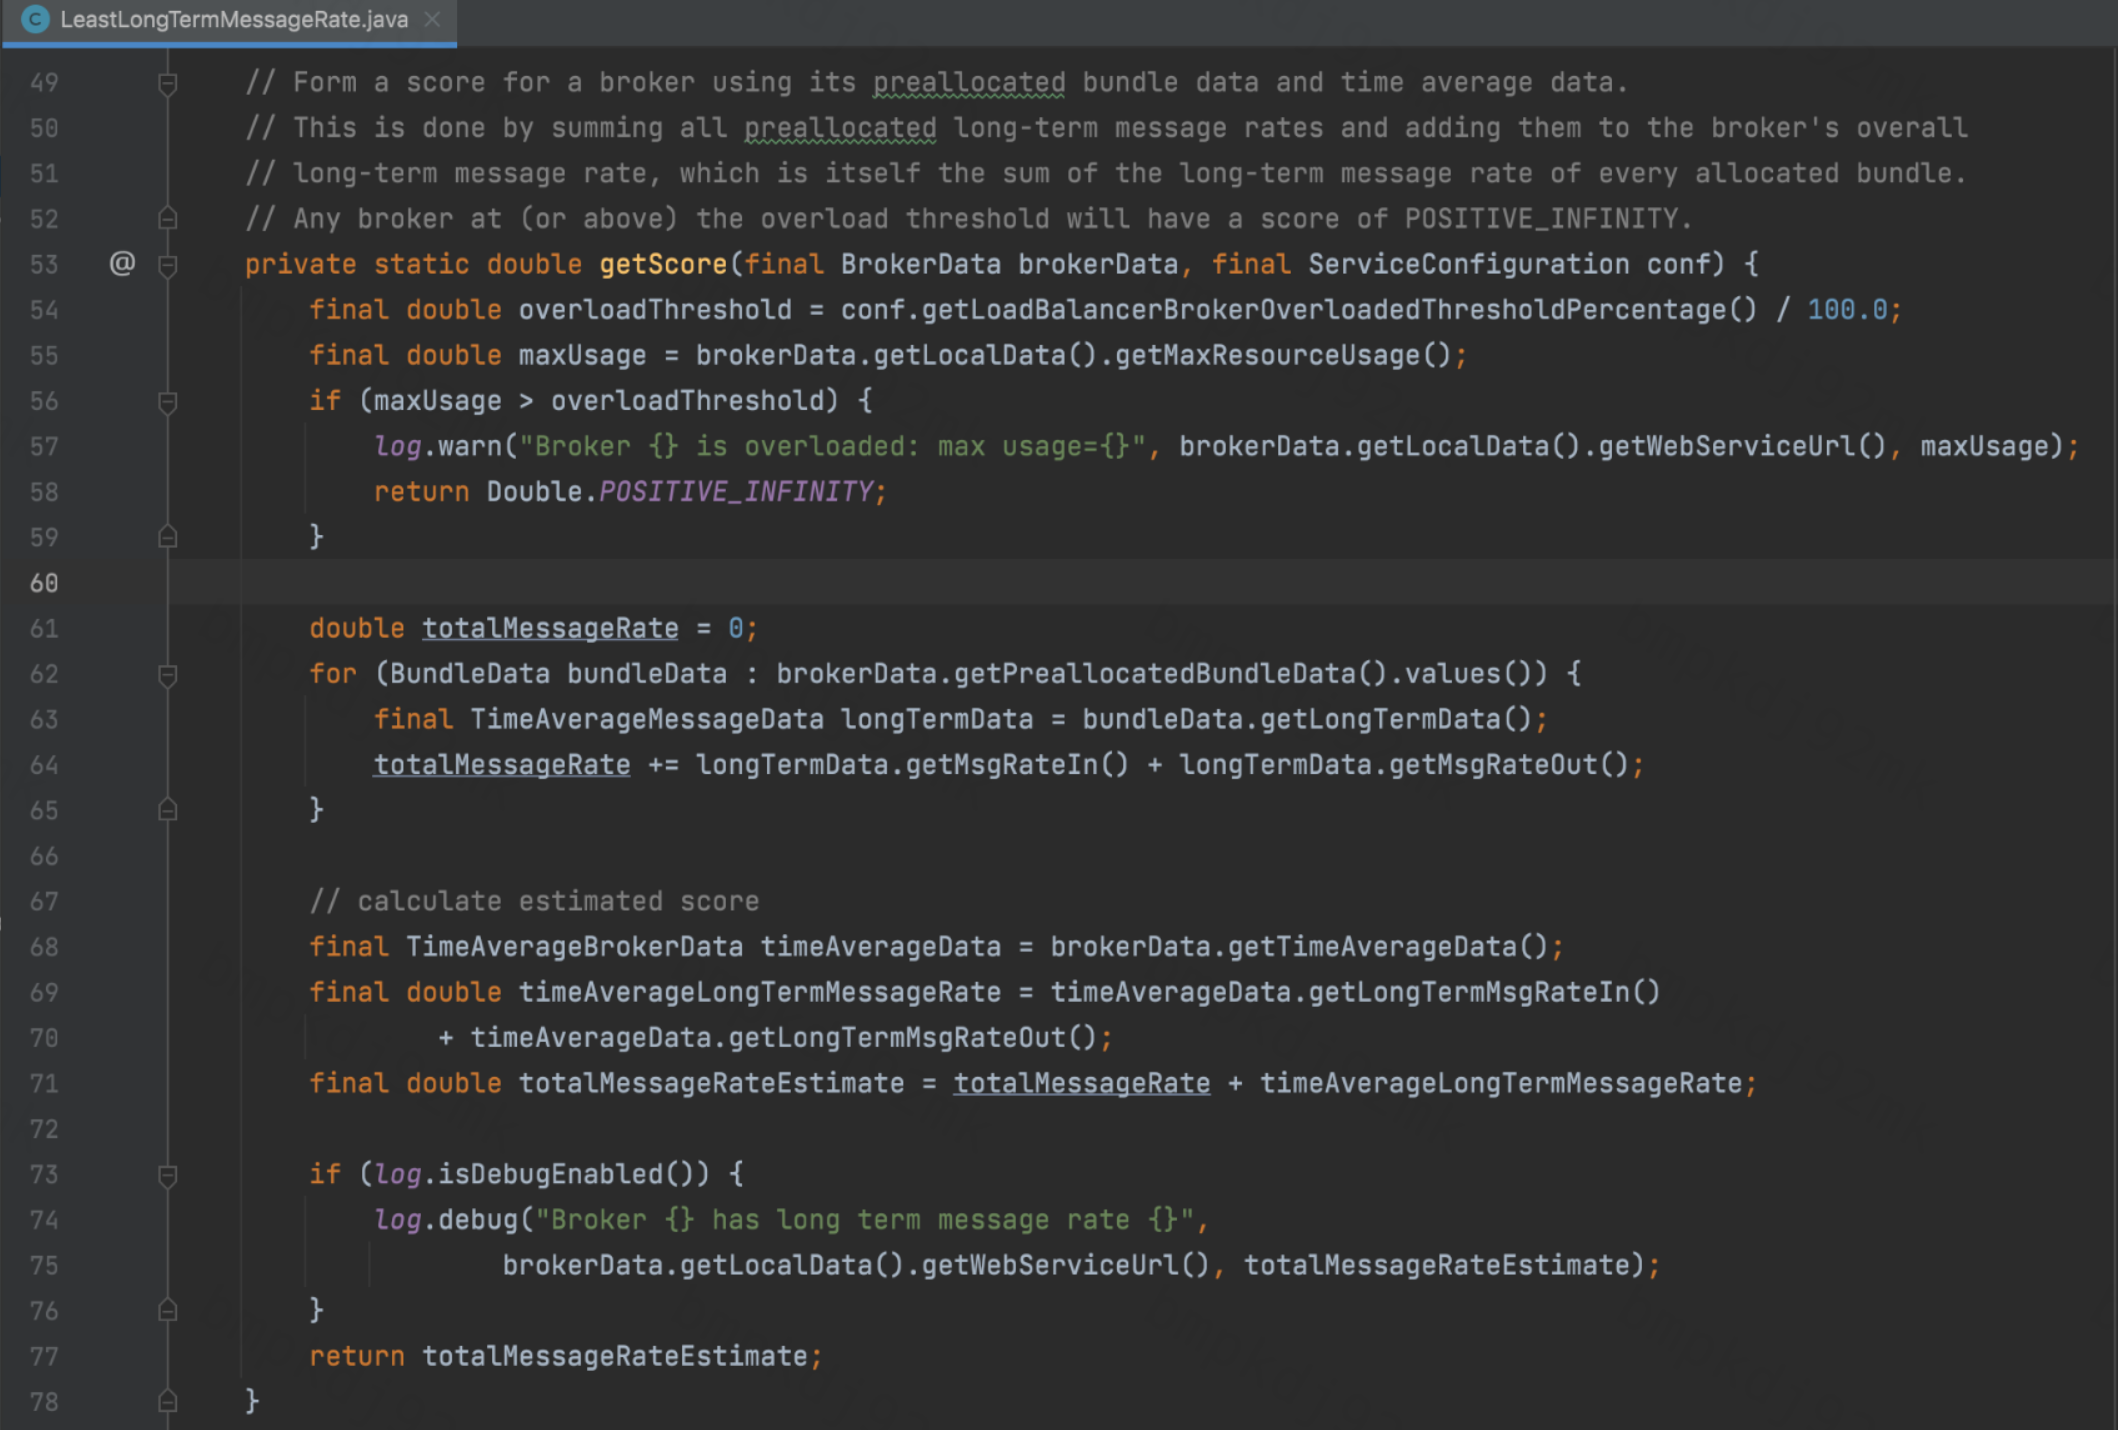Click the method end fold marker at line 78

click(x=168, y=1402)
